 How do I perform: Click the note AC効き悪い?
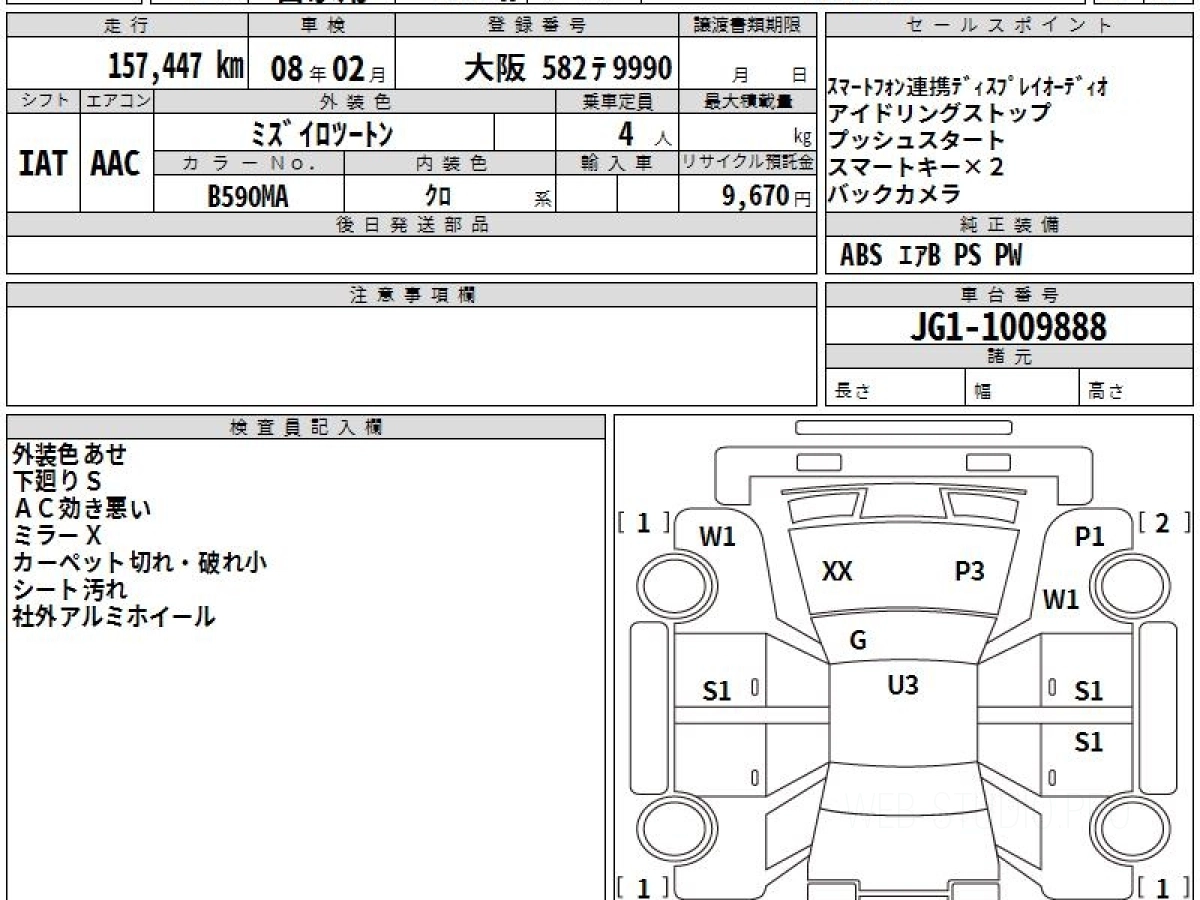click(x=82, y=509)
